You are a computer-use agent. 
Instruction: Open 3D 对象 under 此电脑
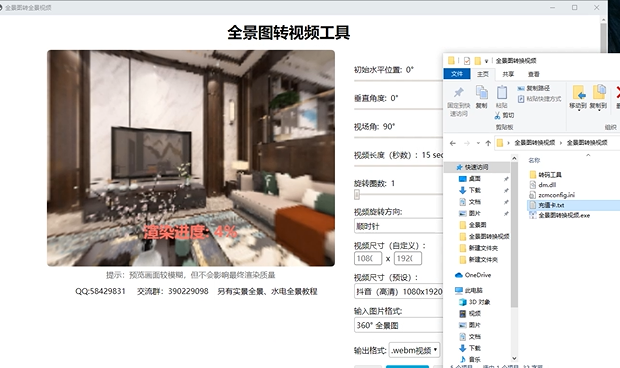pos(479,302)
